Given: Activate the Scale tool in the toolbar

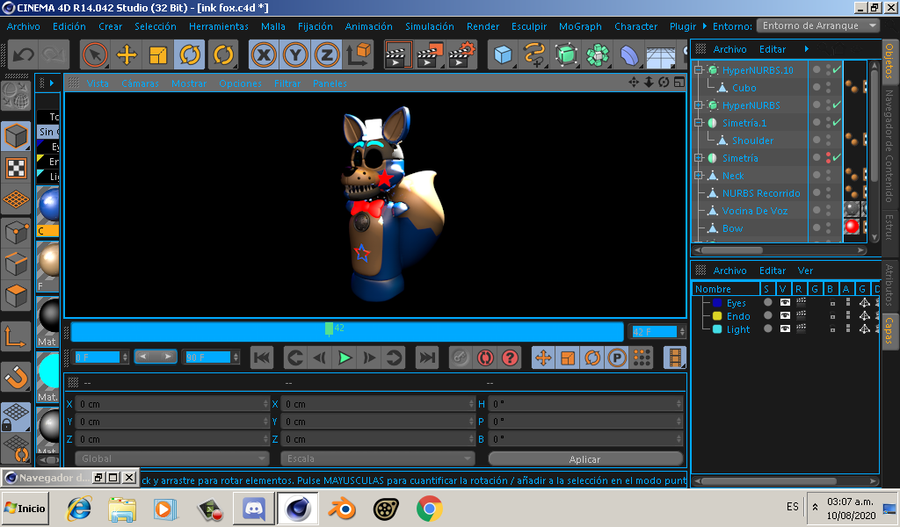Looking at the screenshot, I should [x=158, y=55].
